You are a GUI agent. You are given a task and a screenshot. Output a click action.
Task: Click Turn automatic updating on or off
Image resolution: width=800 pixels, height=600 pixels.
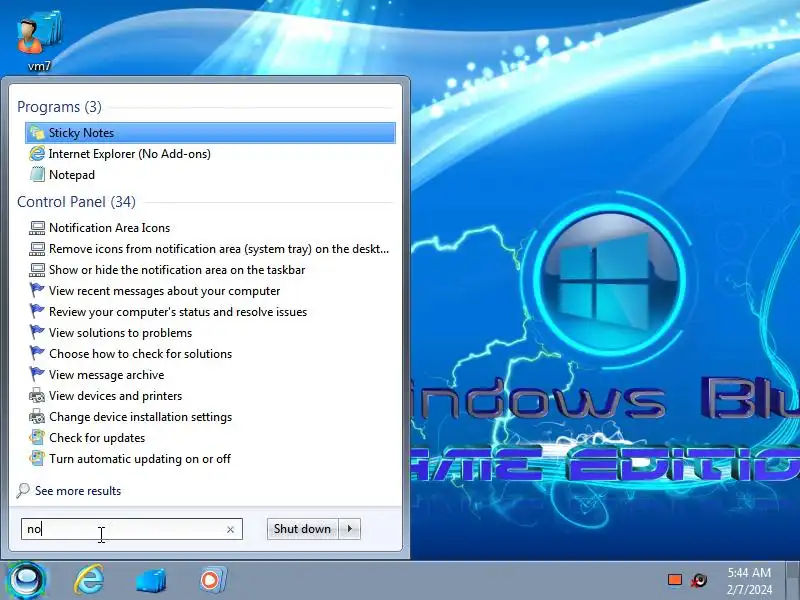pyautogui.click(x=210, y=458)
